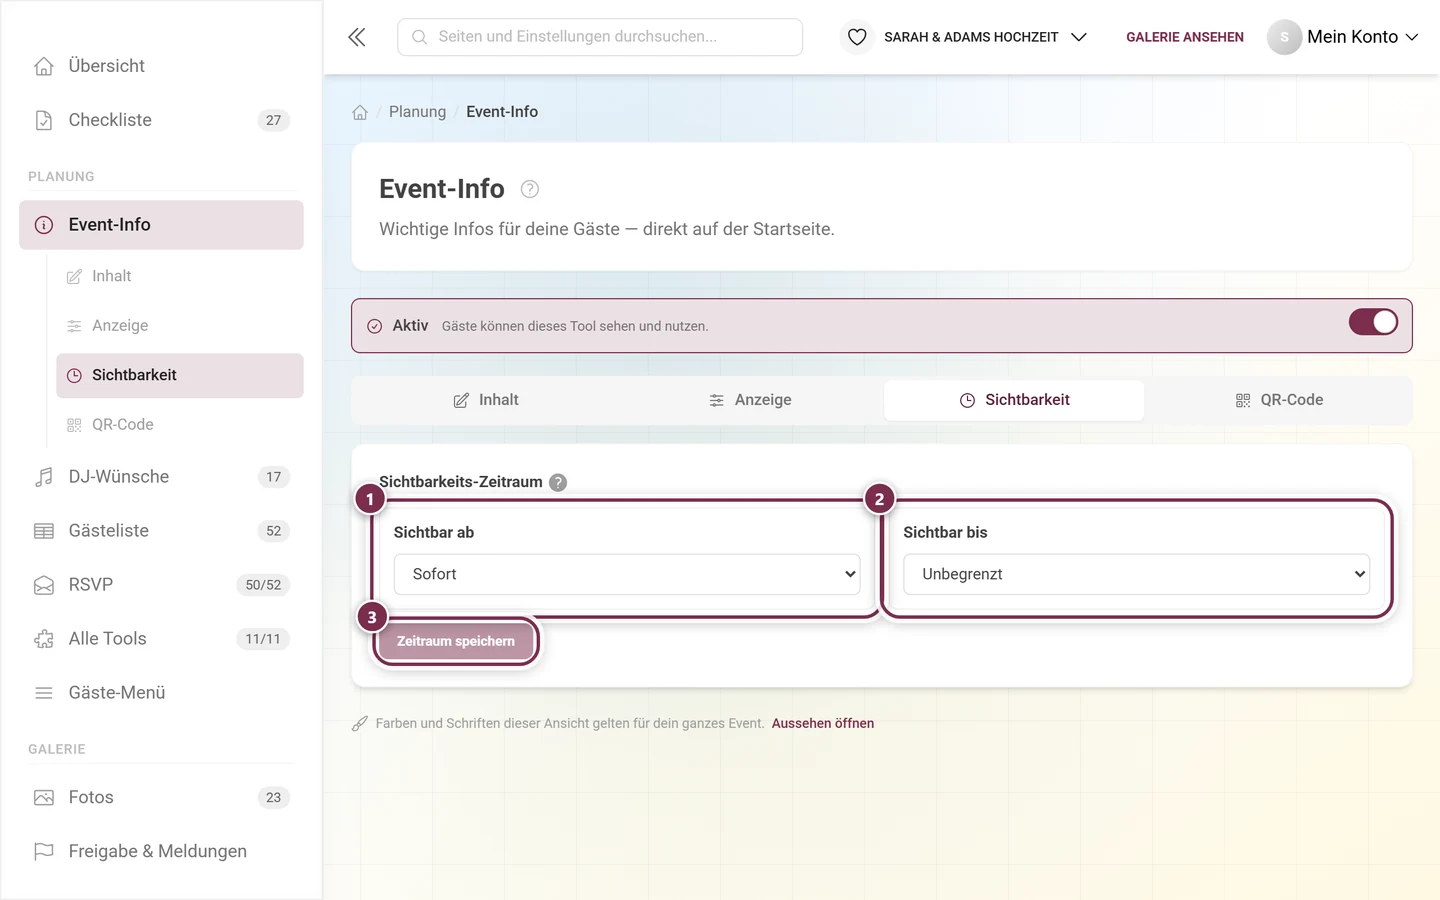Open the Sichtbar ab dropdown

click(627, 574)
